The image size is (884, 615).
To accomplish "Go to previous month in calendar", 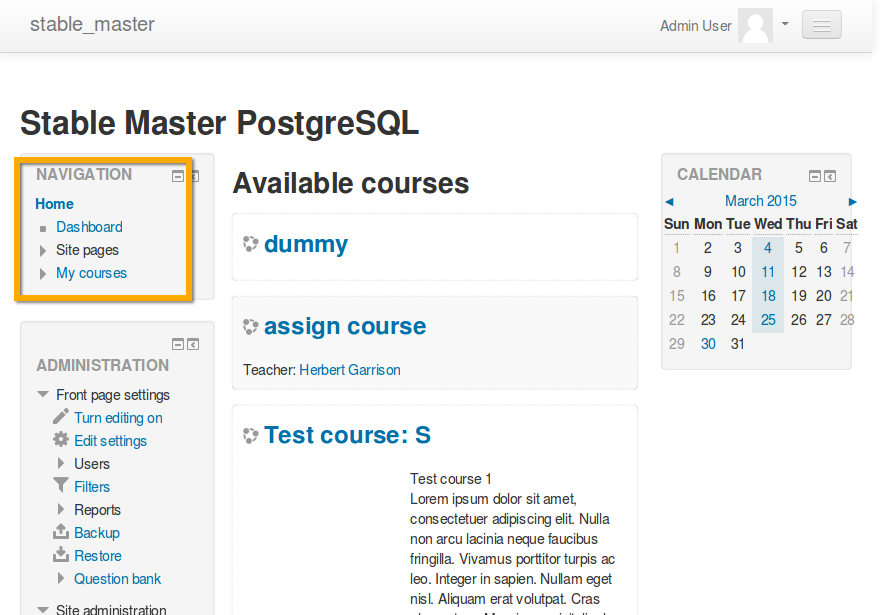I will click(x=669, y=202).
